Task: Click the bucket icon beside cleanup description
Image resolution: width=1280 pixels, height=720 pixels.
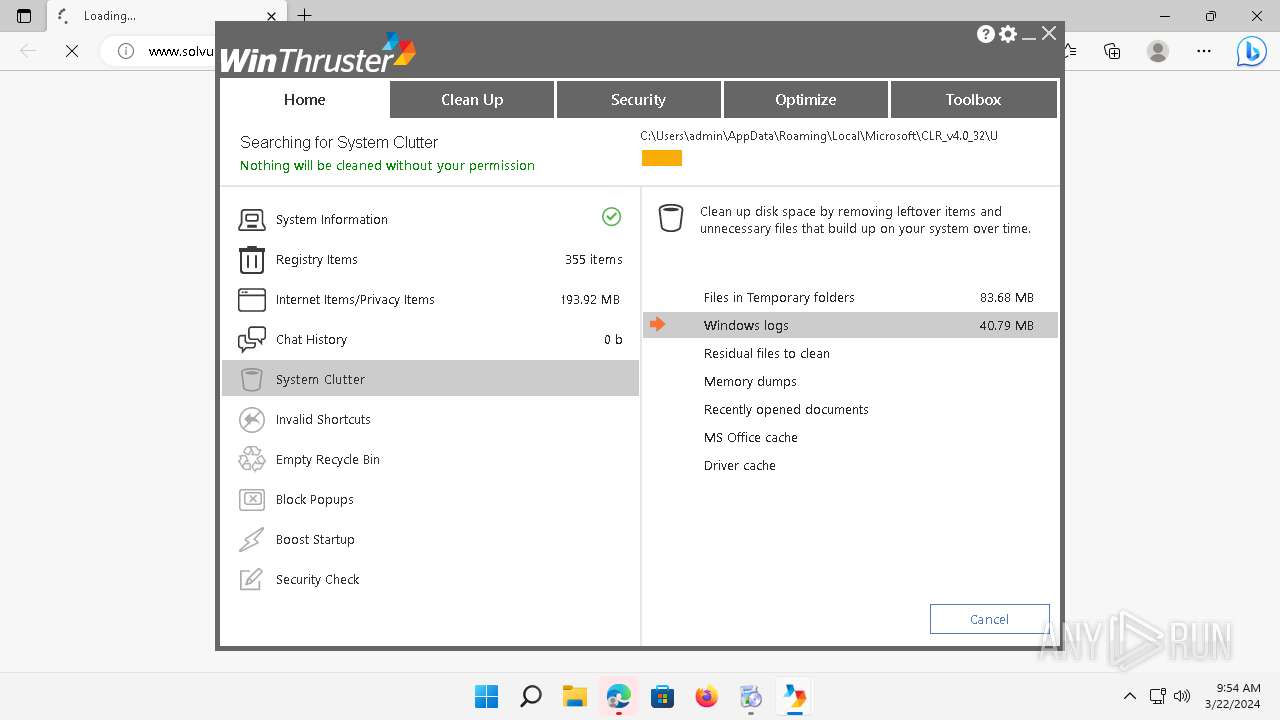Action: [x=671, y=218]
